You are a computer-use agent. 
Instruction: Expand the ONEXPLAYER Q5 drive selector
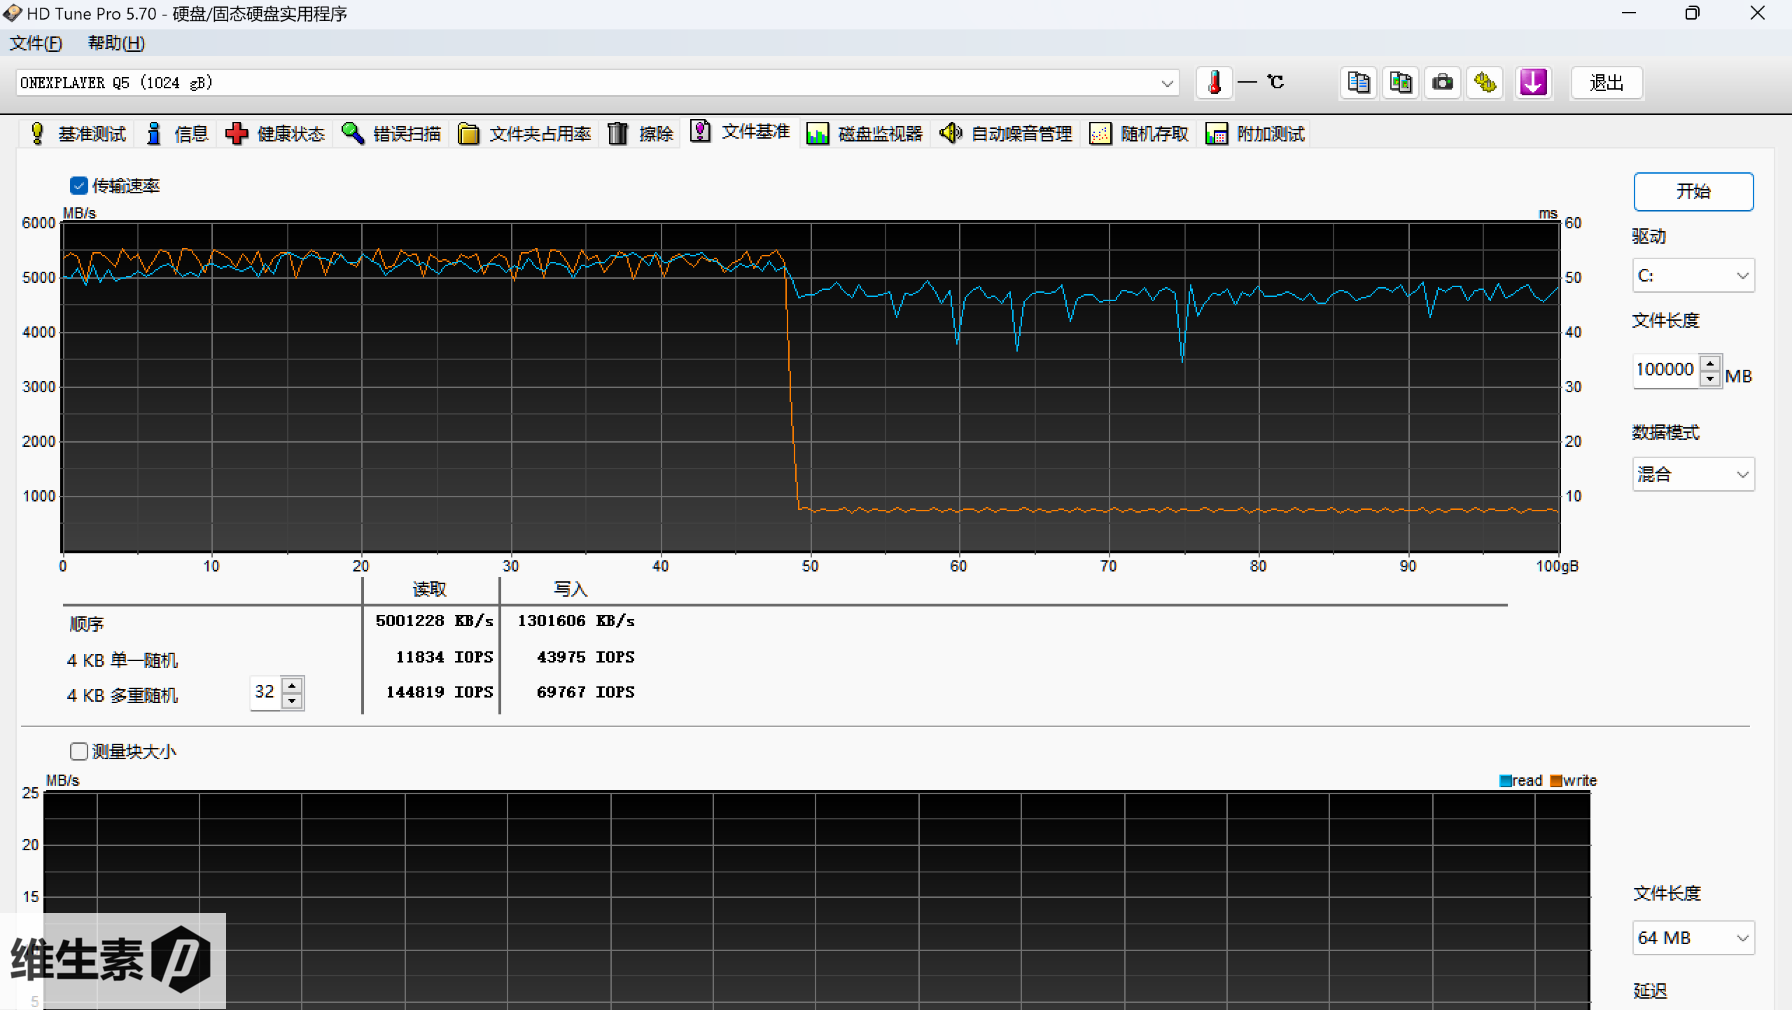(x=1167, y=83)
